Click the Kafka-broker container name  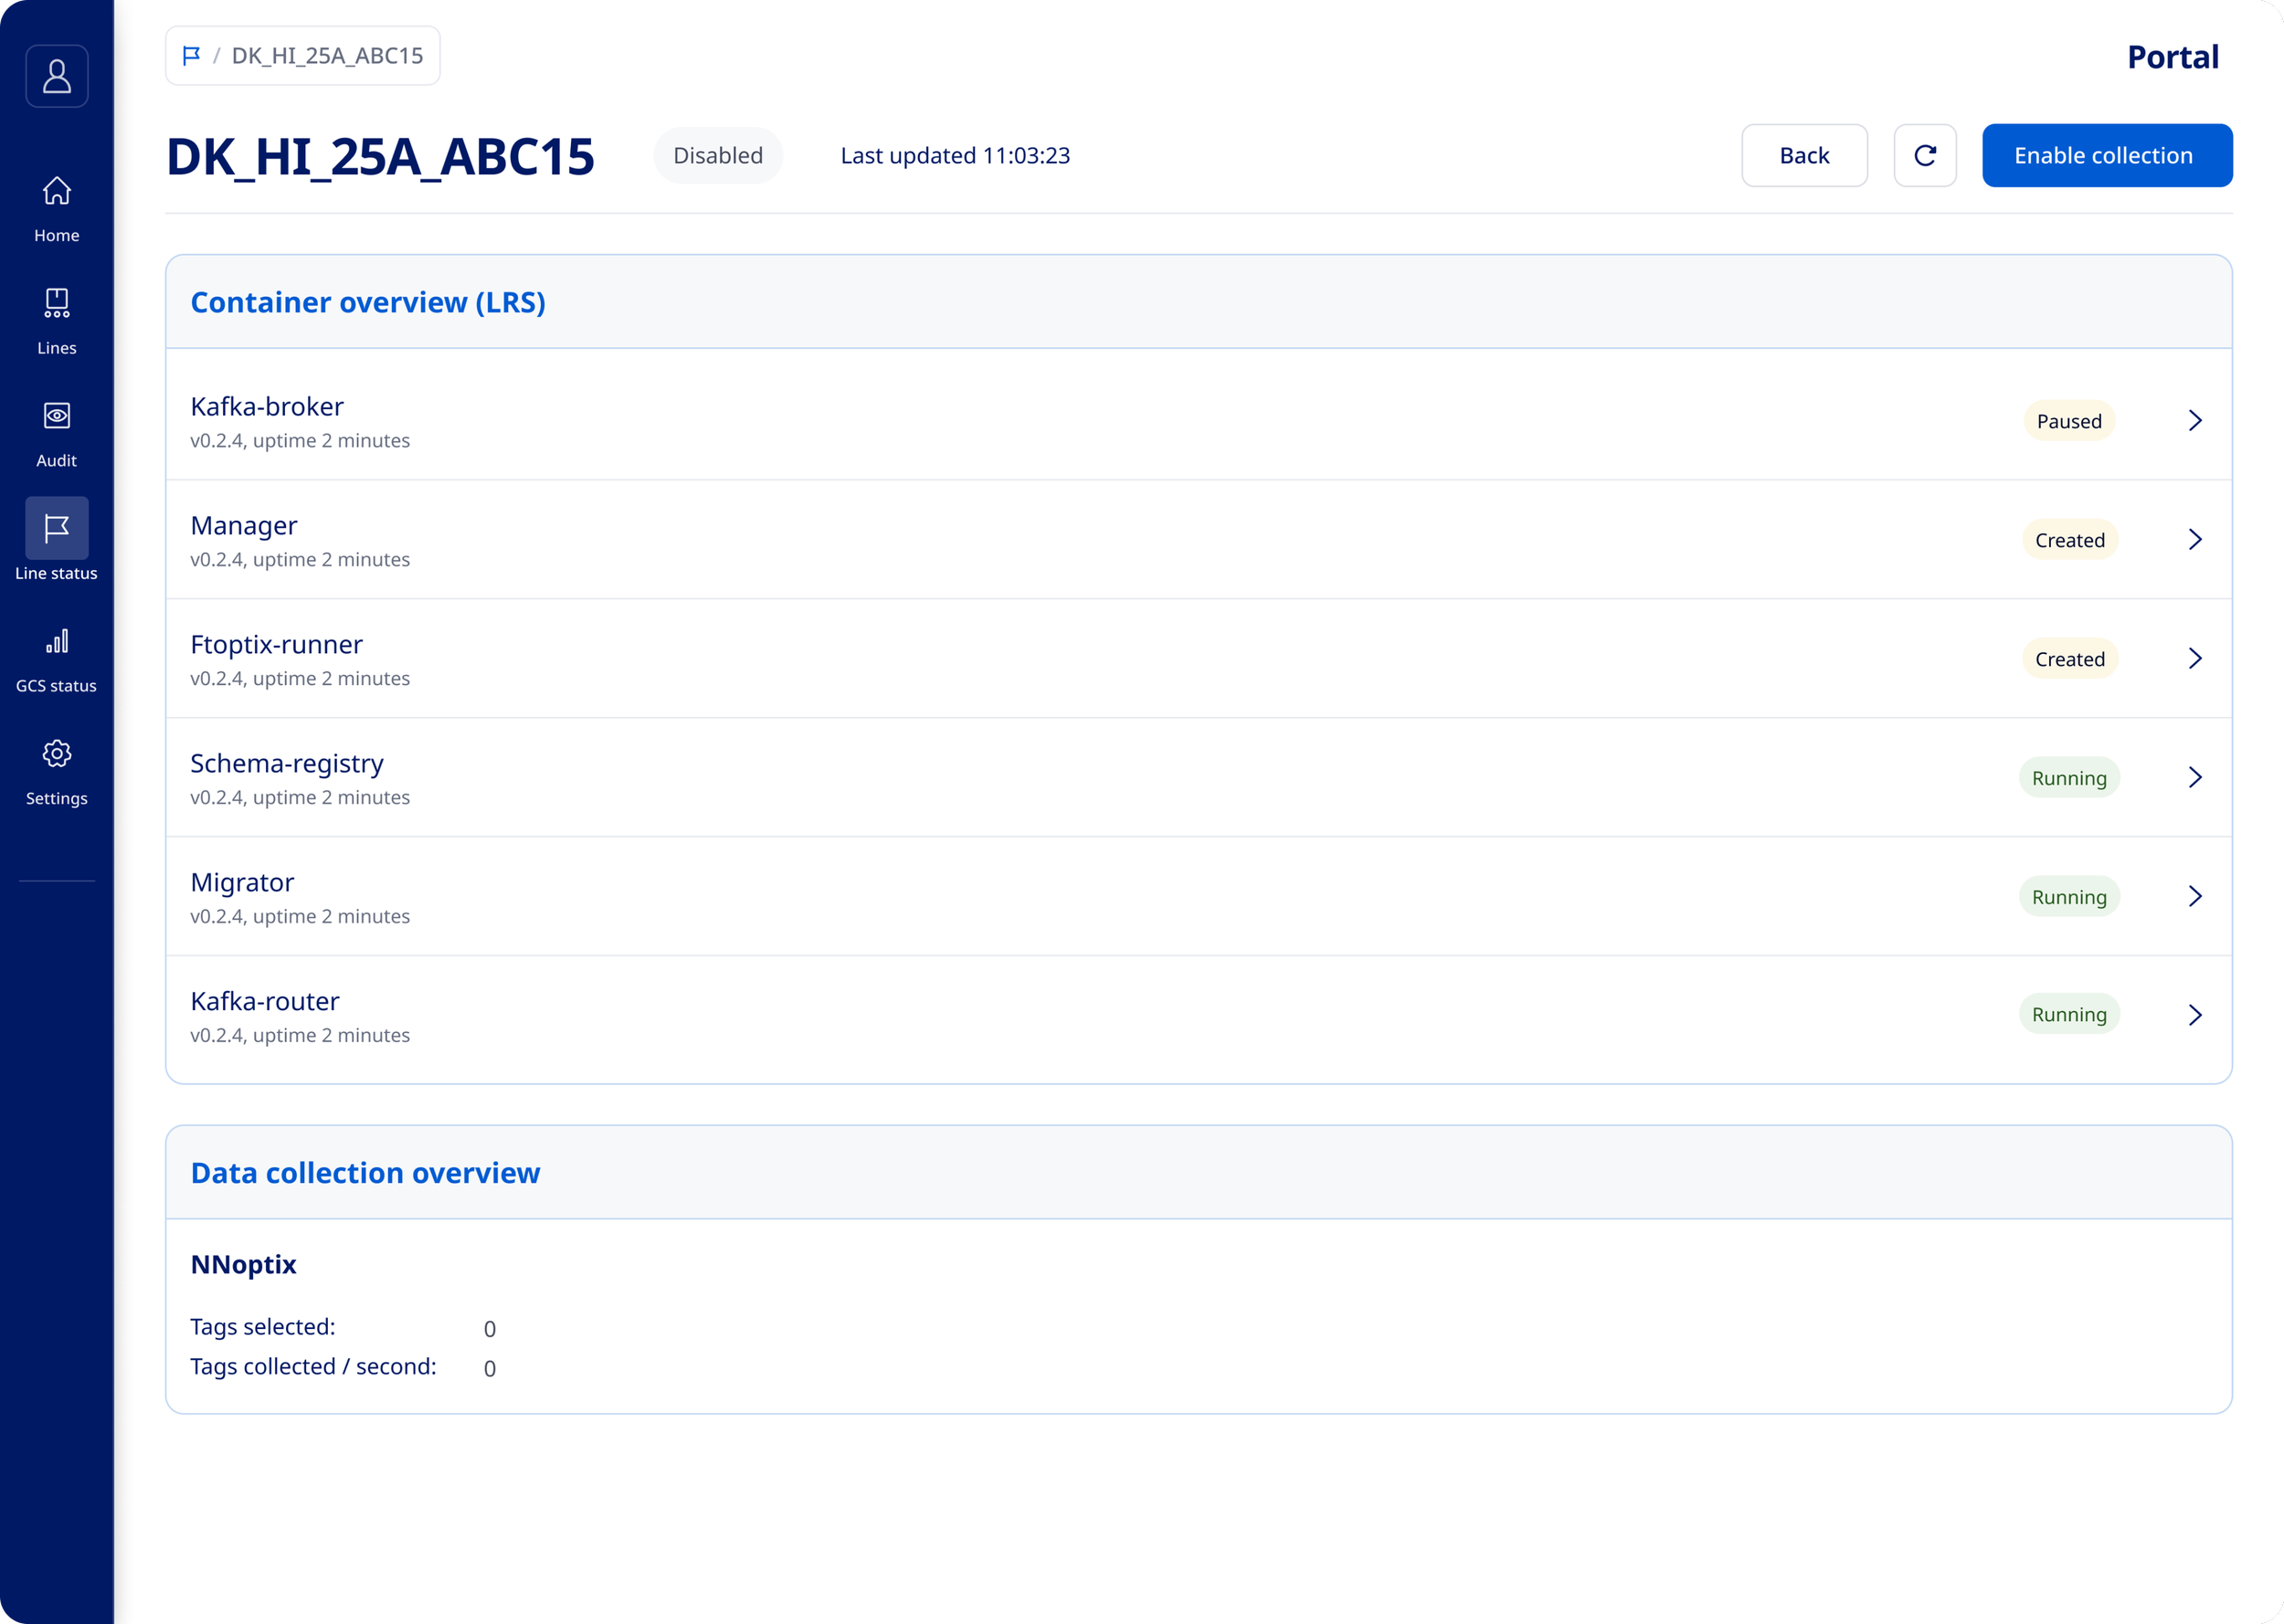pyautogui.click(x=267, y=406)
